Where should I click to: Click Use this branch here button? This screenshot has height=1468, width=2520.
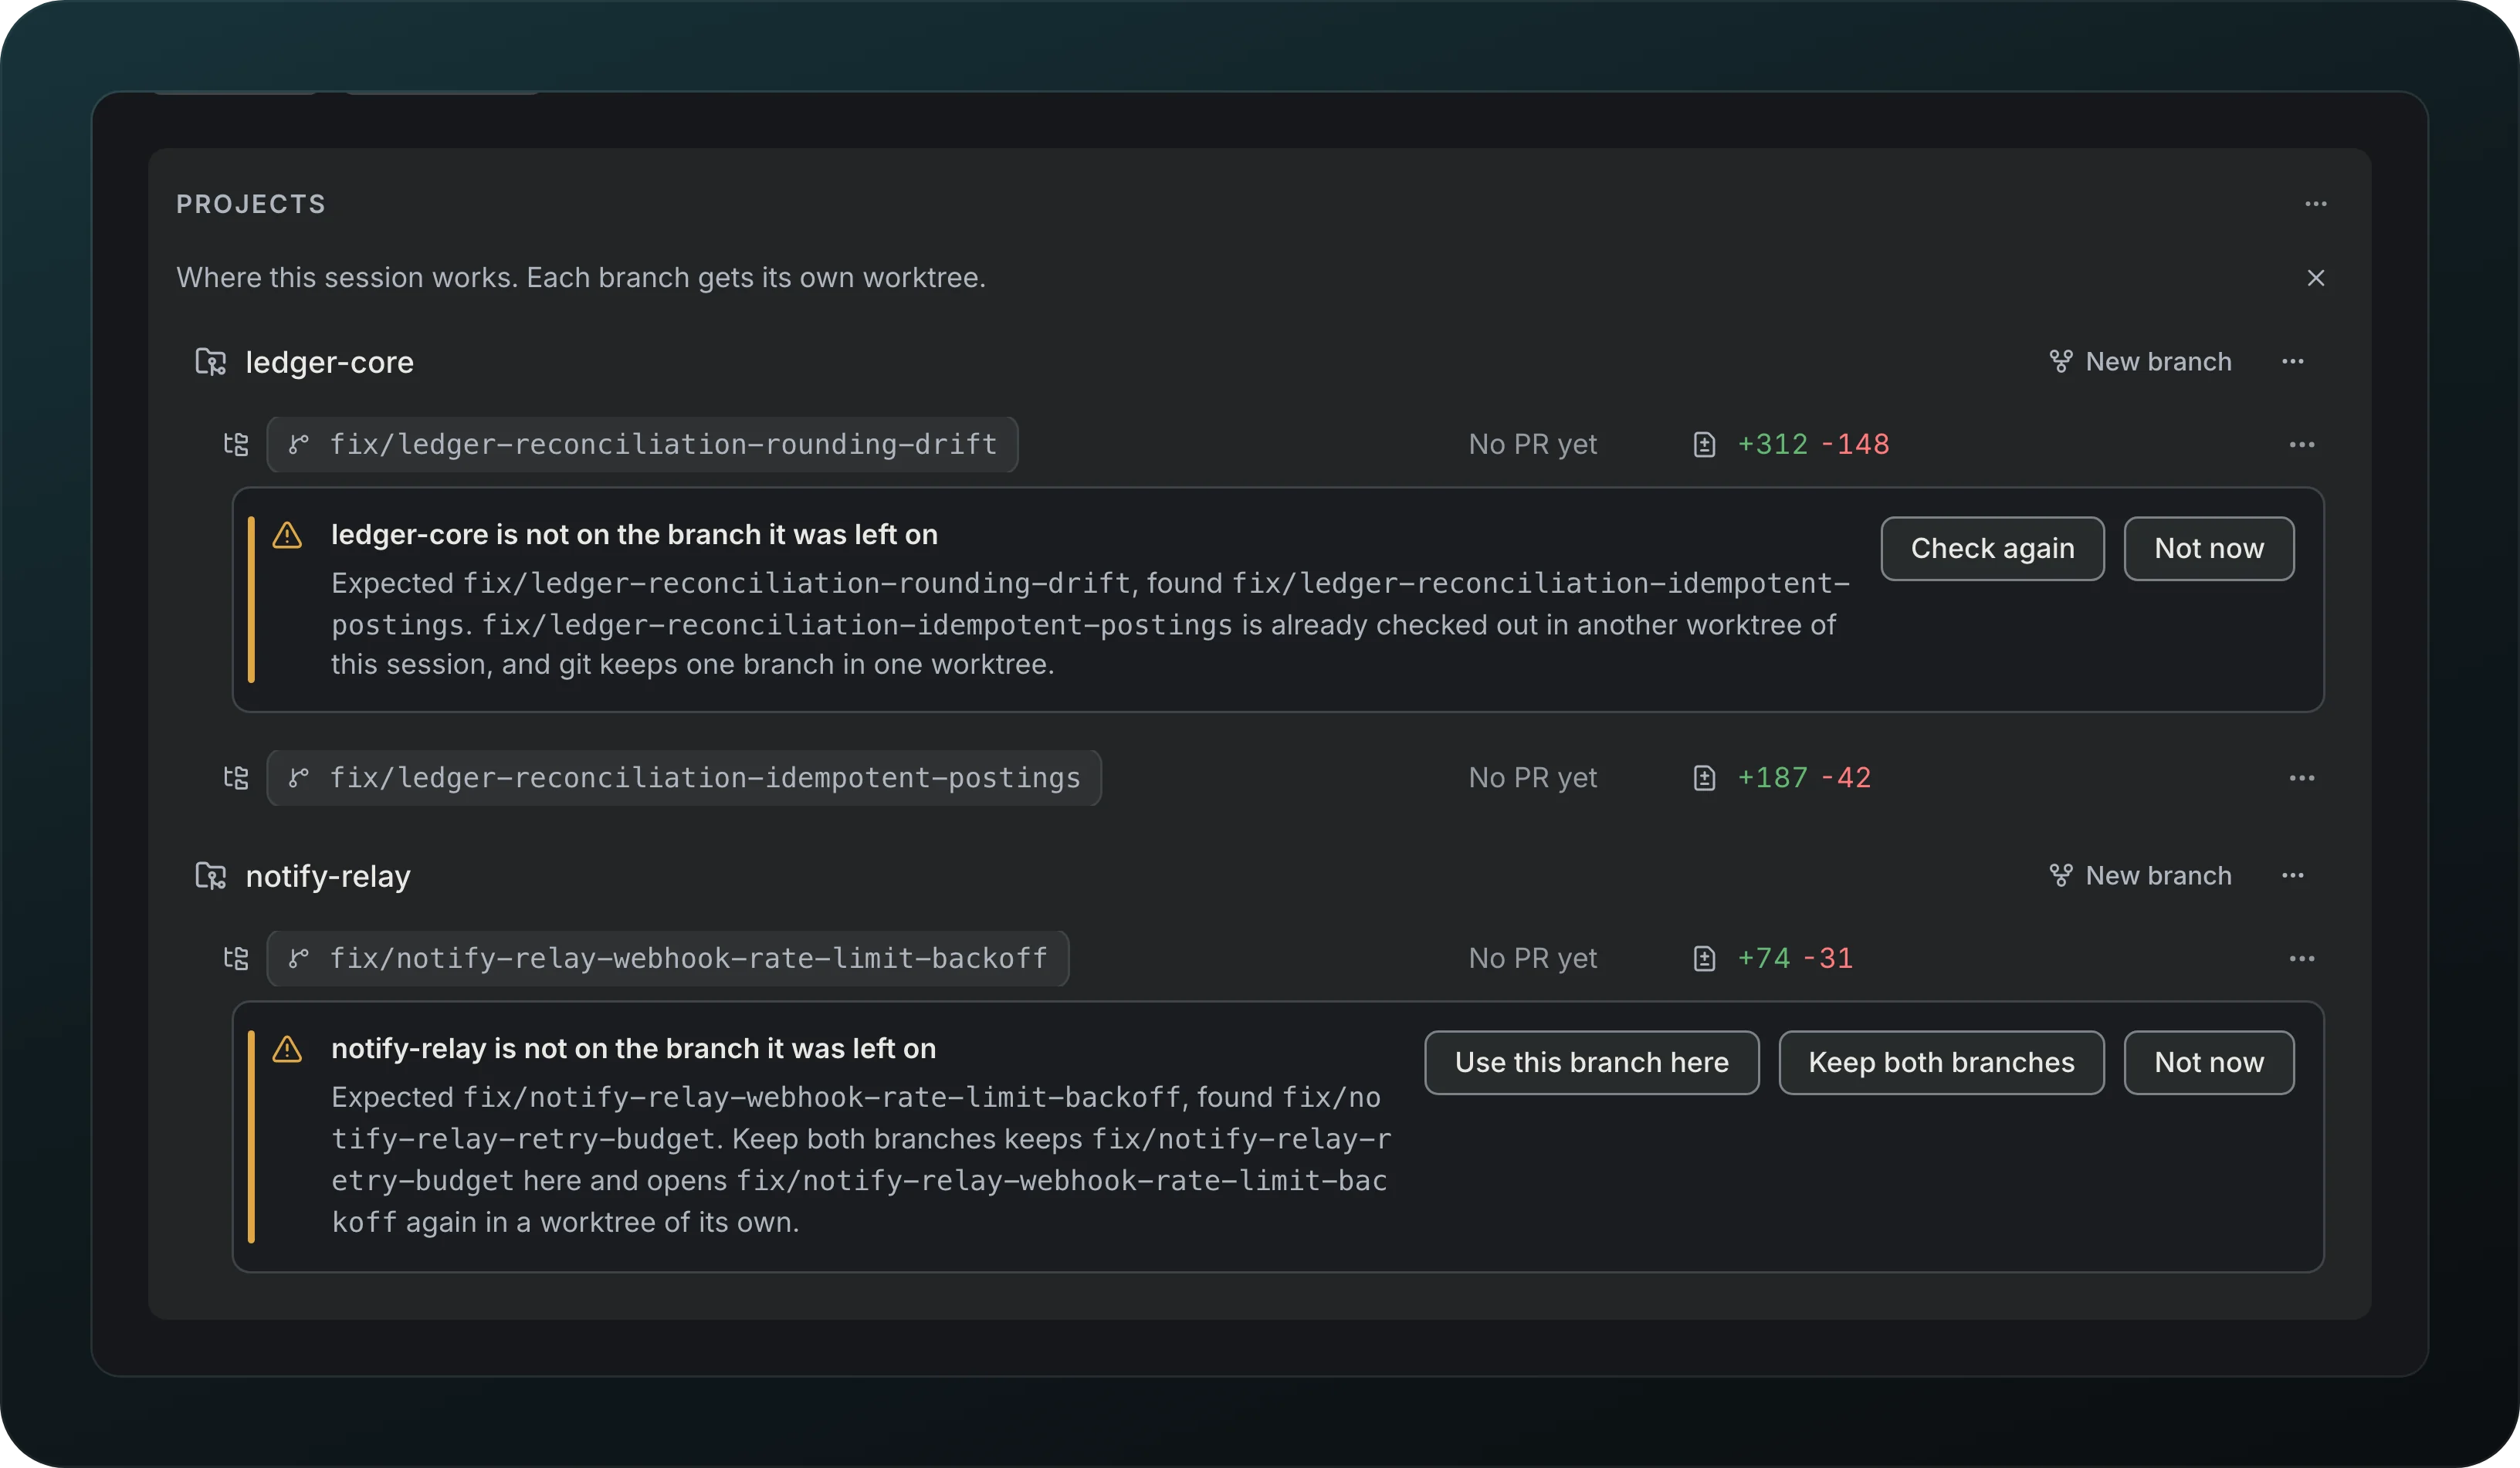coord(1591,1062)
